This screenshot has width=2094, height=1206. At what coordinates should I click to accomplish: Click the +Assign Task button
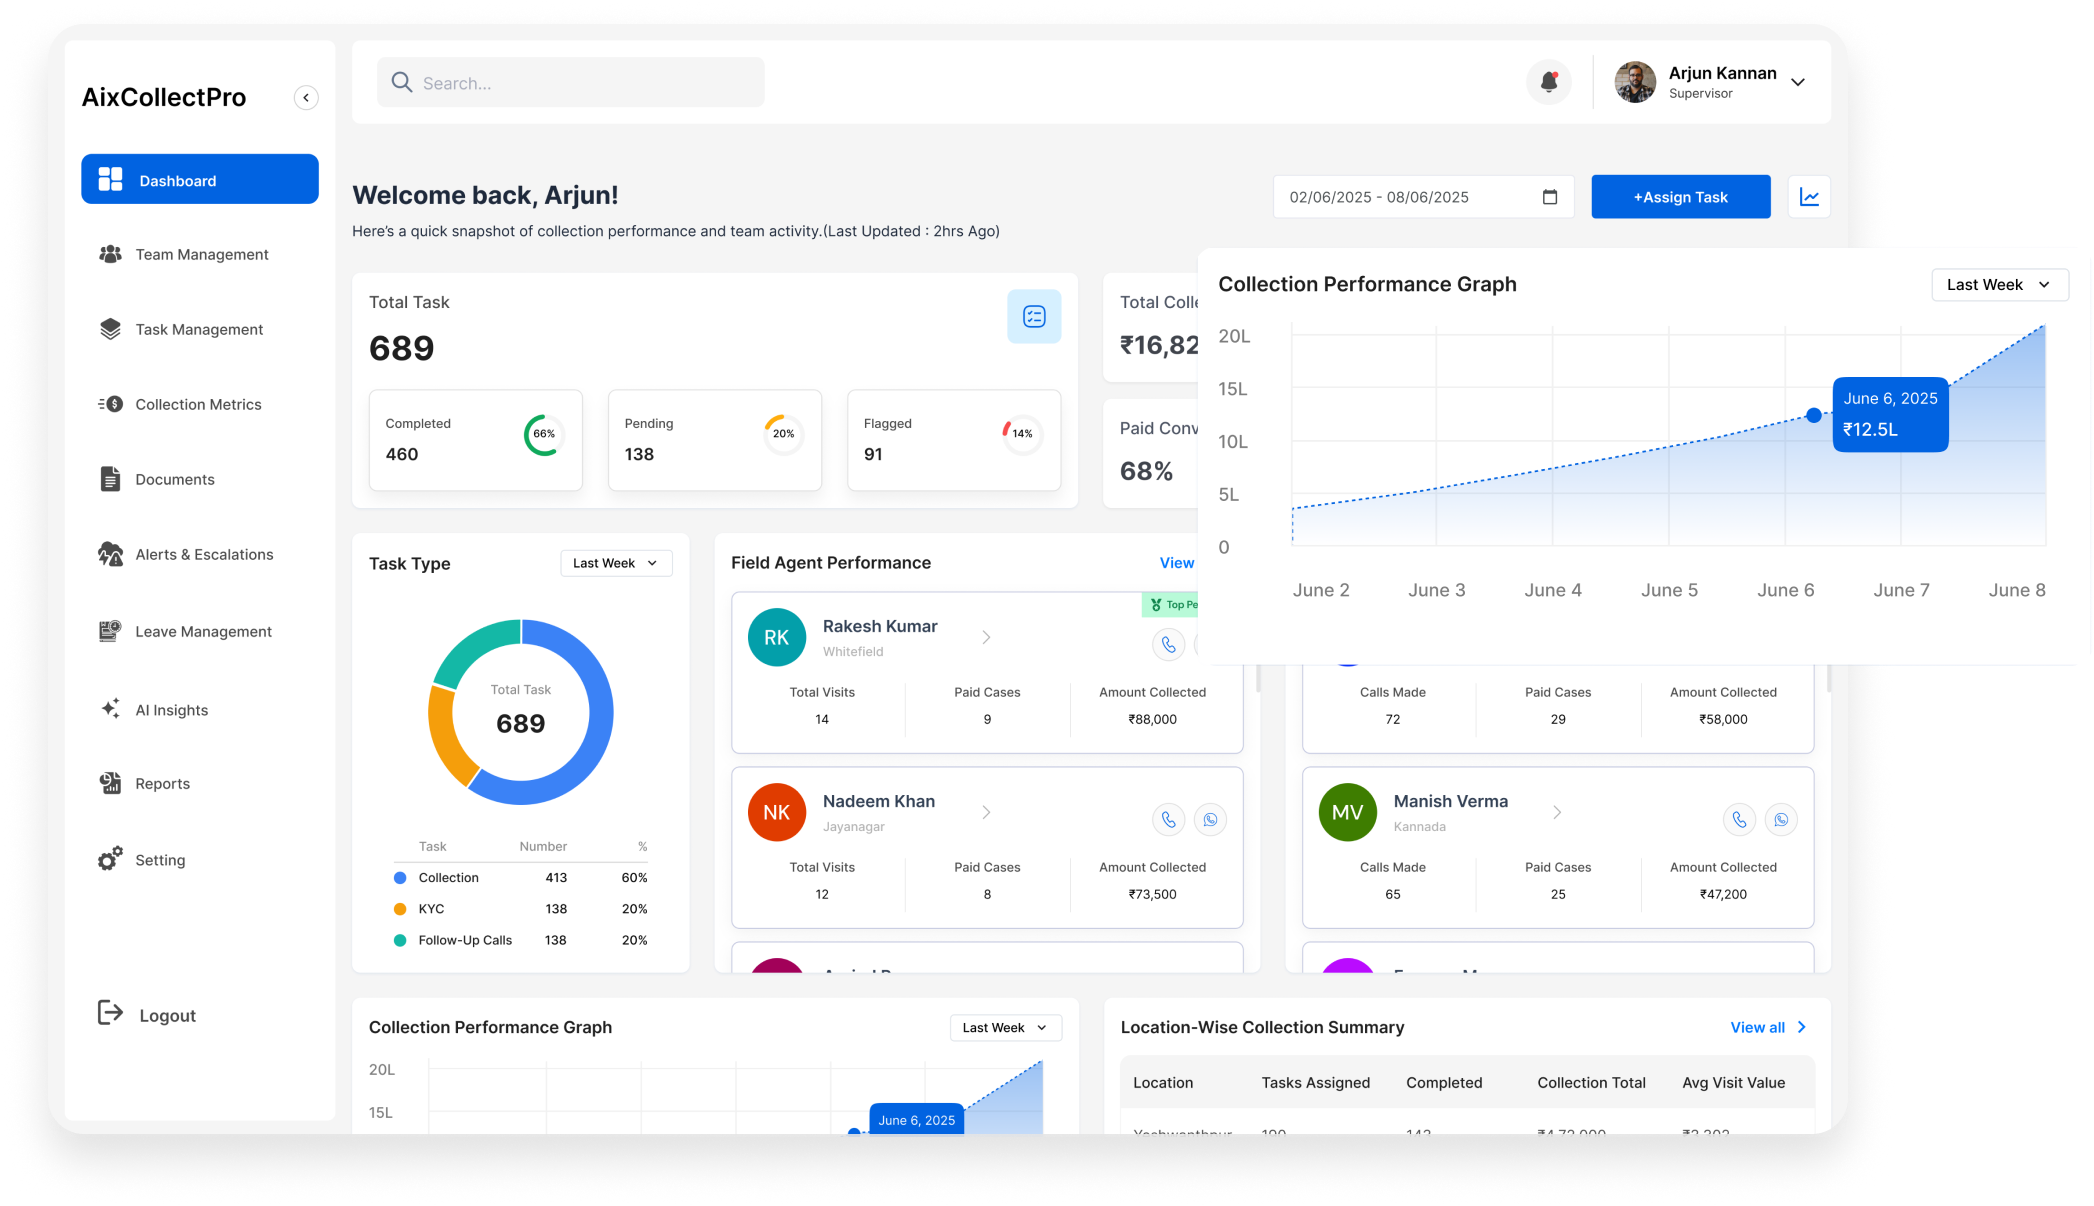pos(1681,197)
